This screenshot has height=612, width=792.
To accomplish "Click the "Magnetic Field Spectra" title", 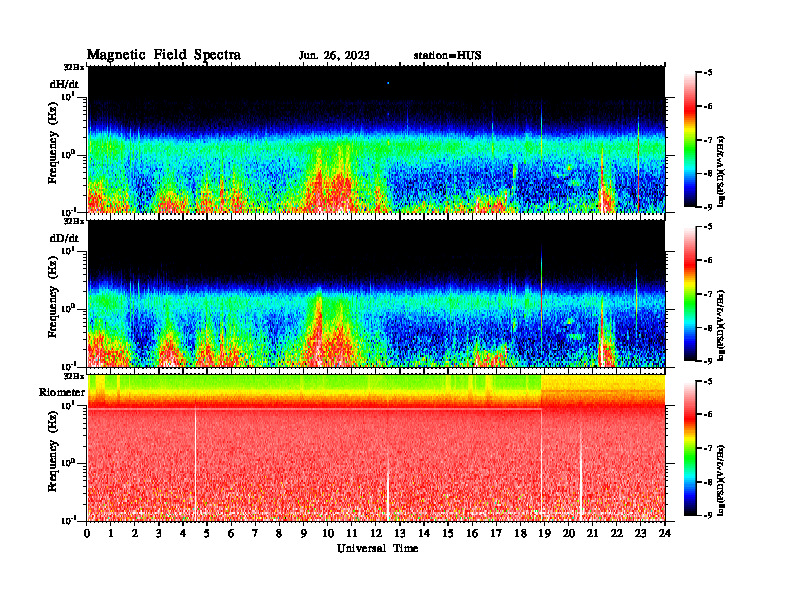I will point(164,55).
